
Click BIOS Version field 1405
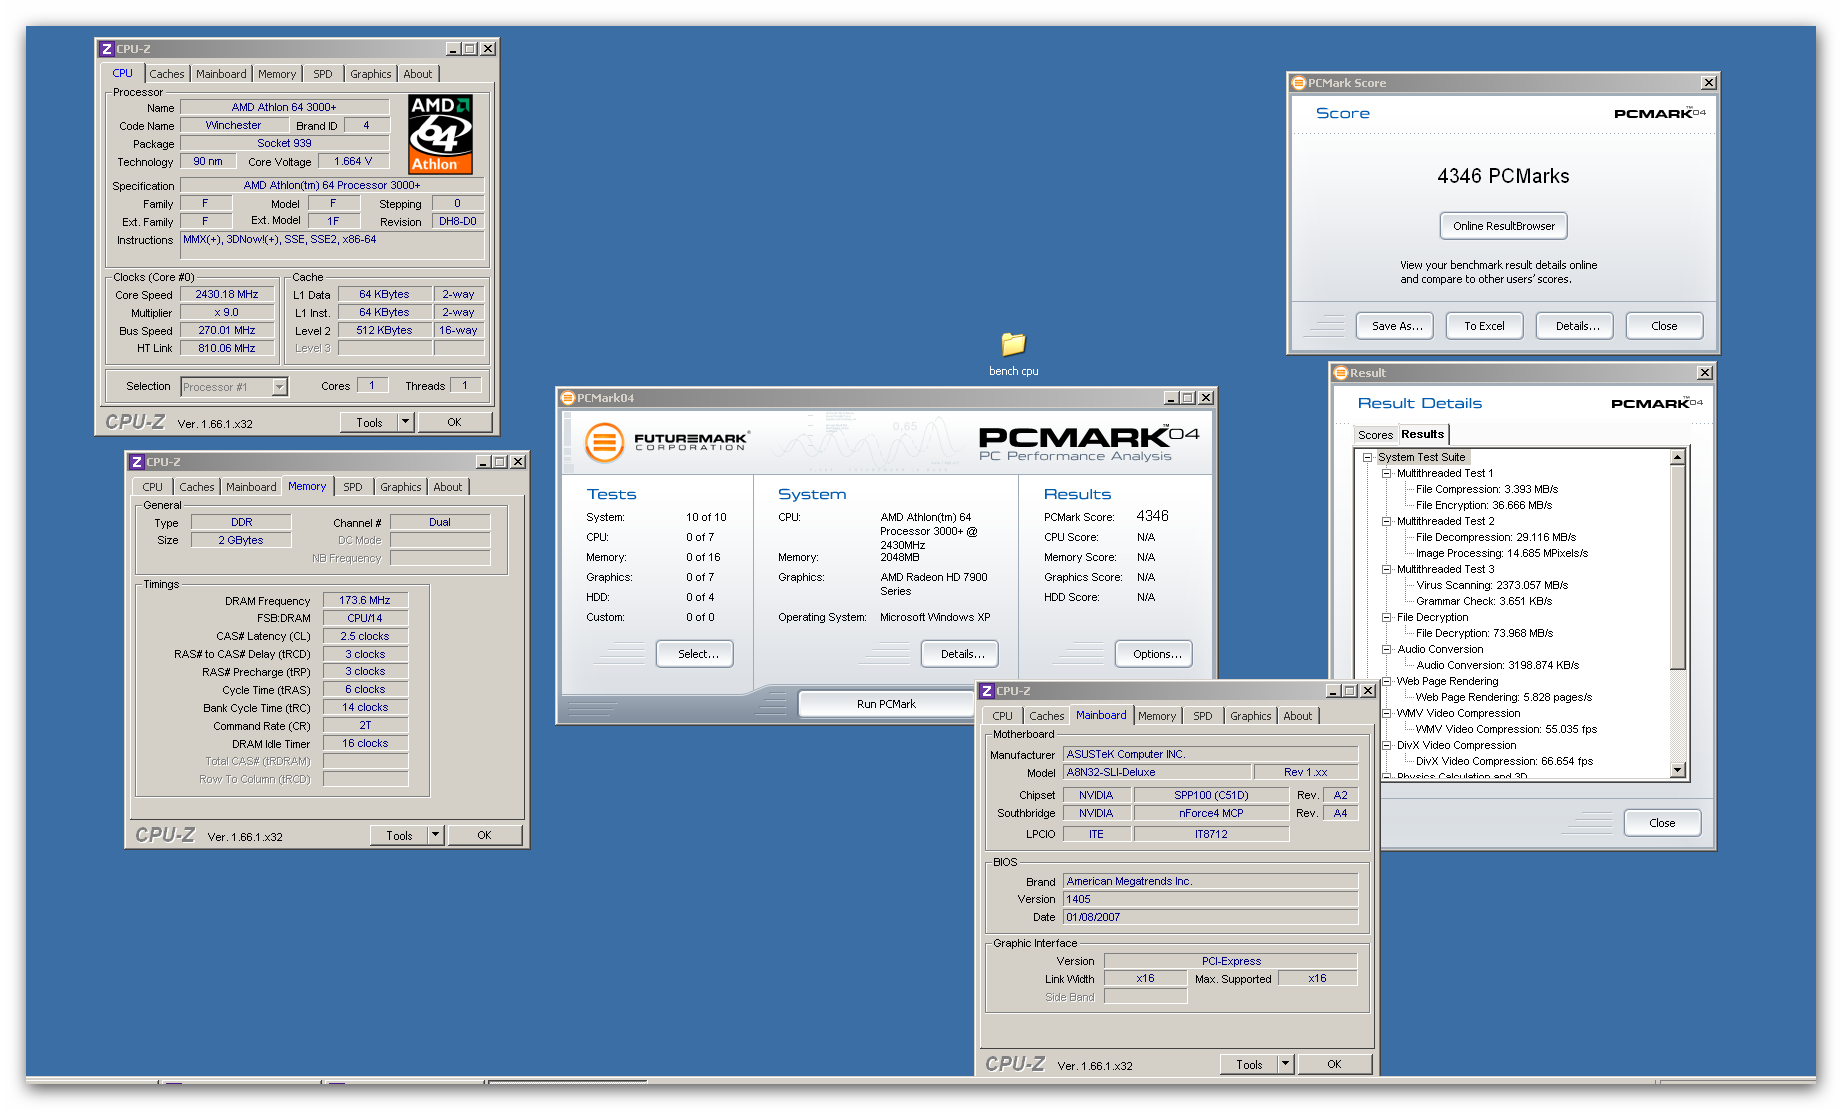tap(1210, 899)
